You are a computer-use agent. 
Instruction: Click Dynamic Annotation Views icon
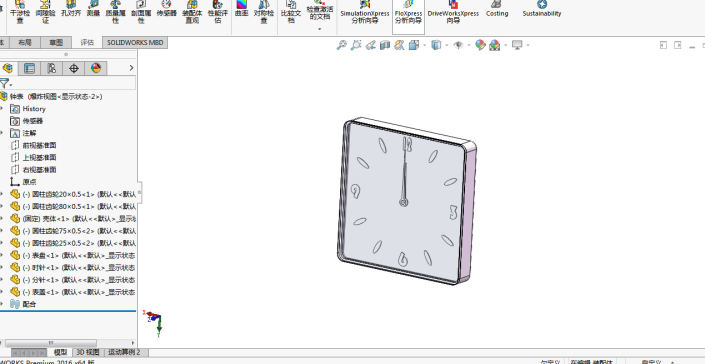pyautogui.click(x=399, y=45)
